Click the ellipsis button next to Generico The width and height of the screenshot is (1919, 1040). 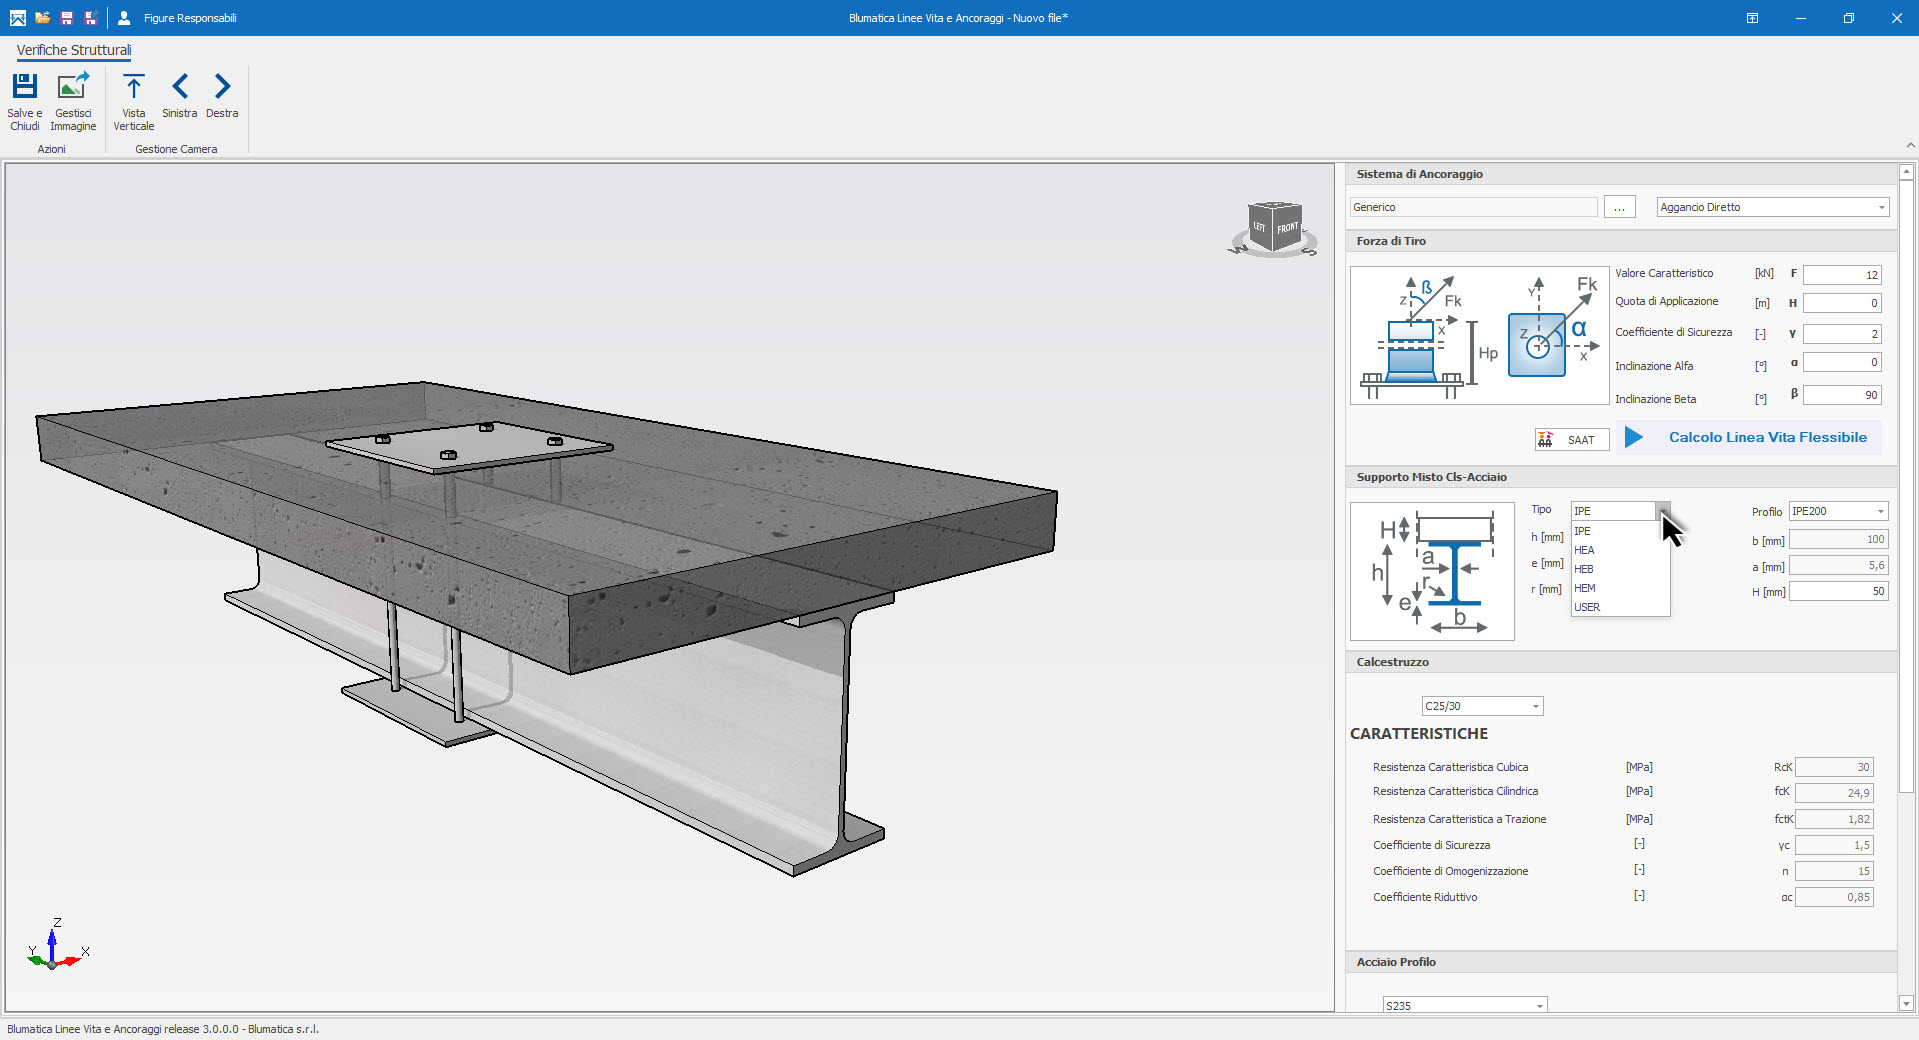click(x=1619, y=207)
